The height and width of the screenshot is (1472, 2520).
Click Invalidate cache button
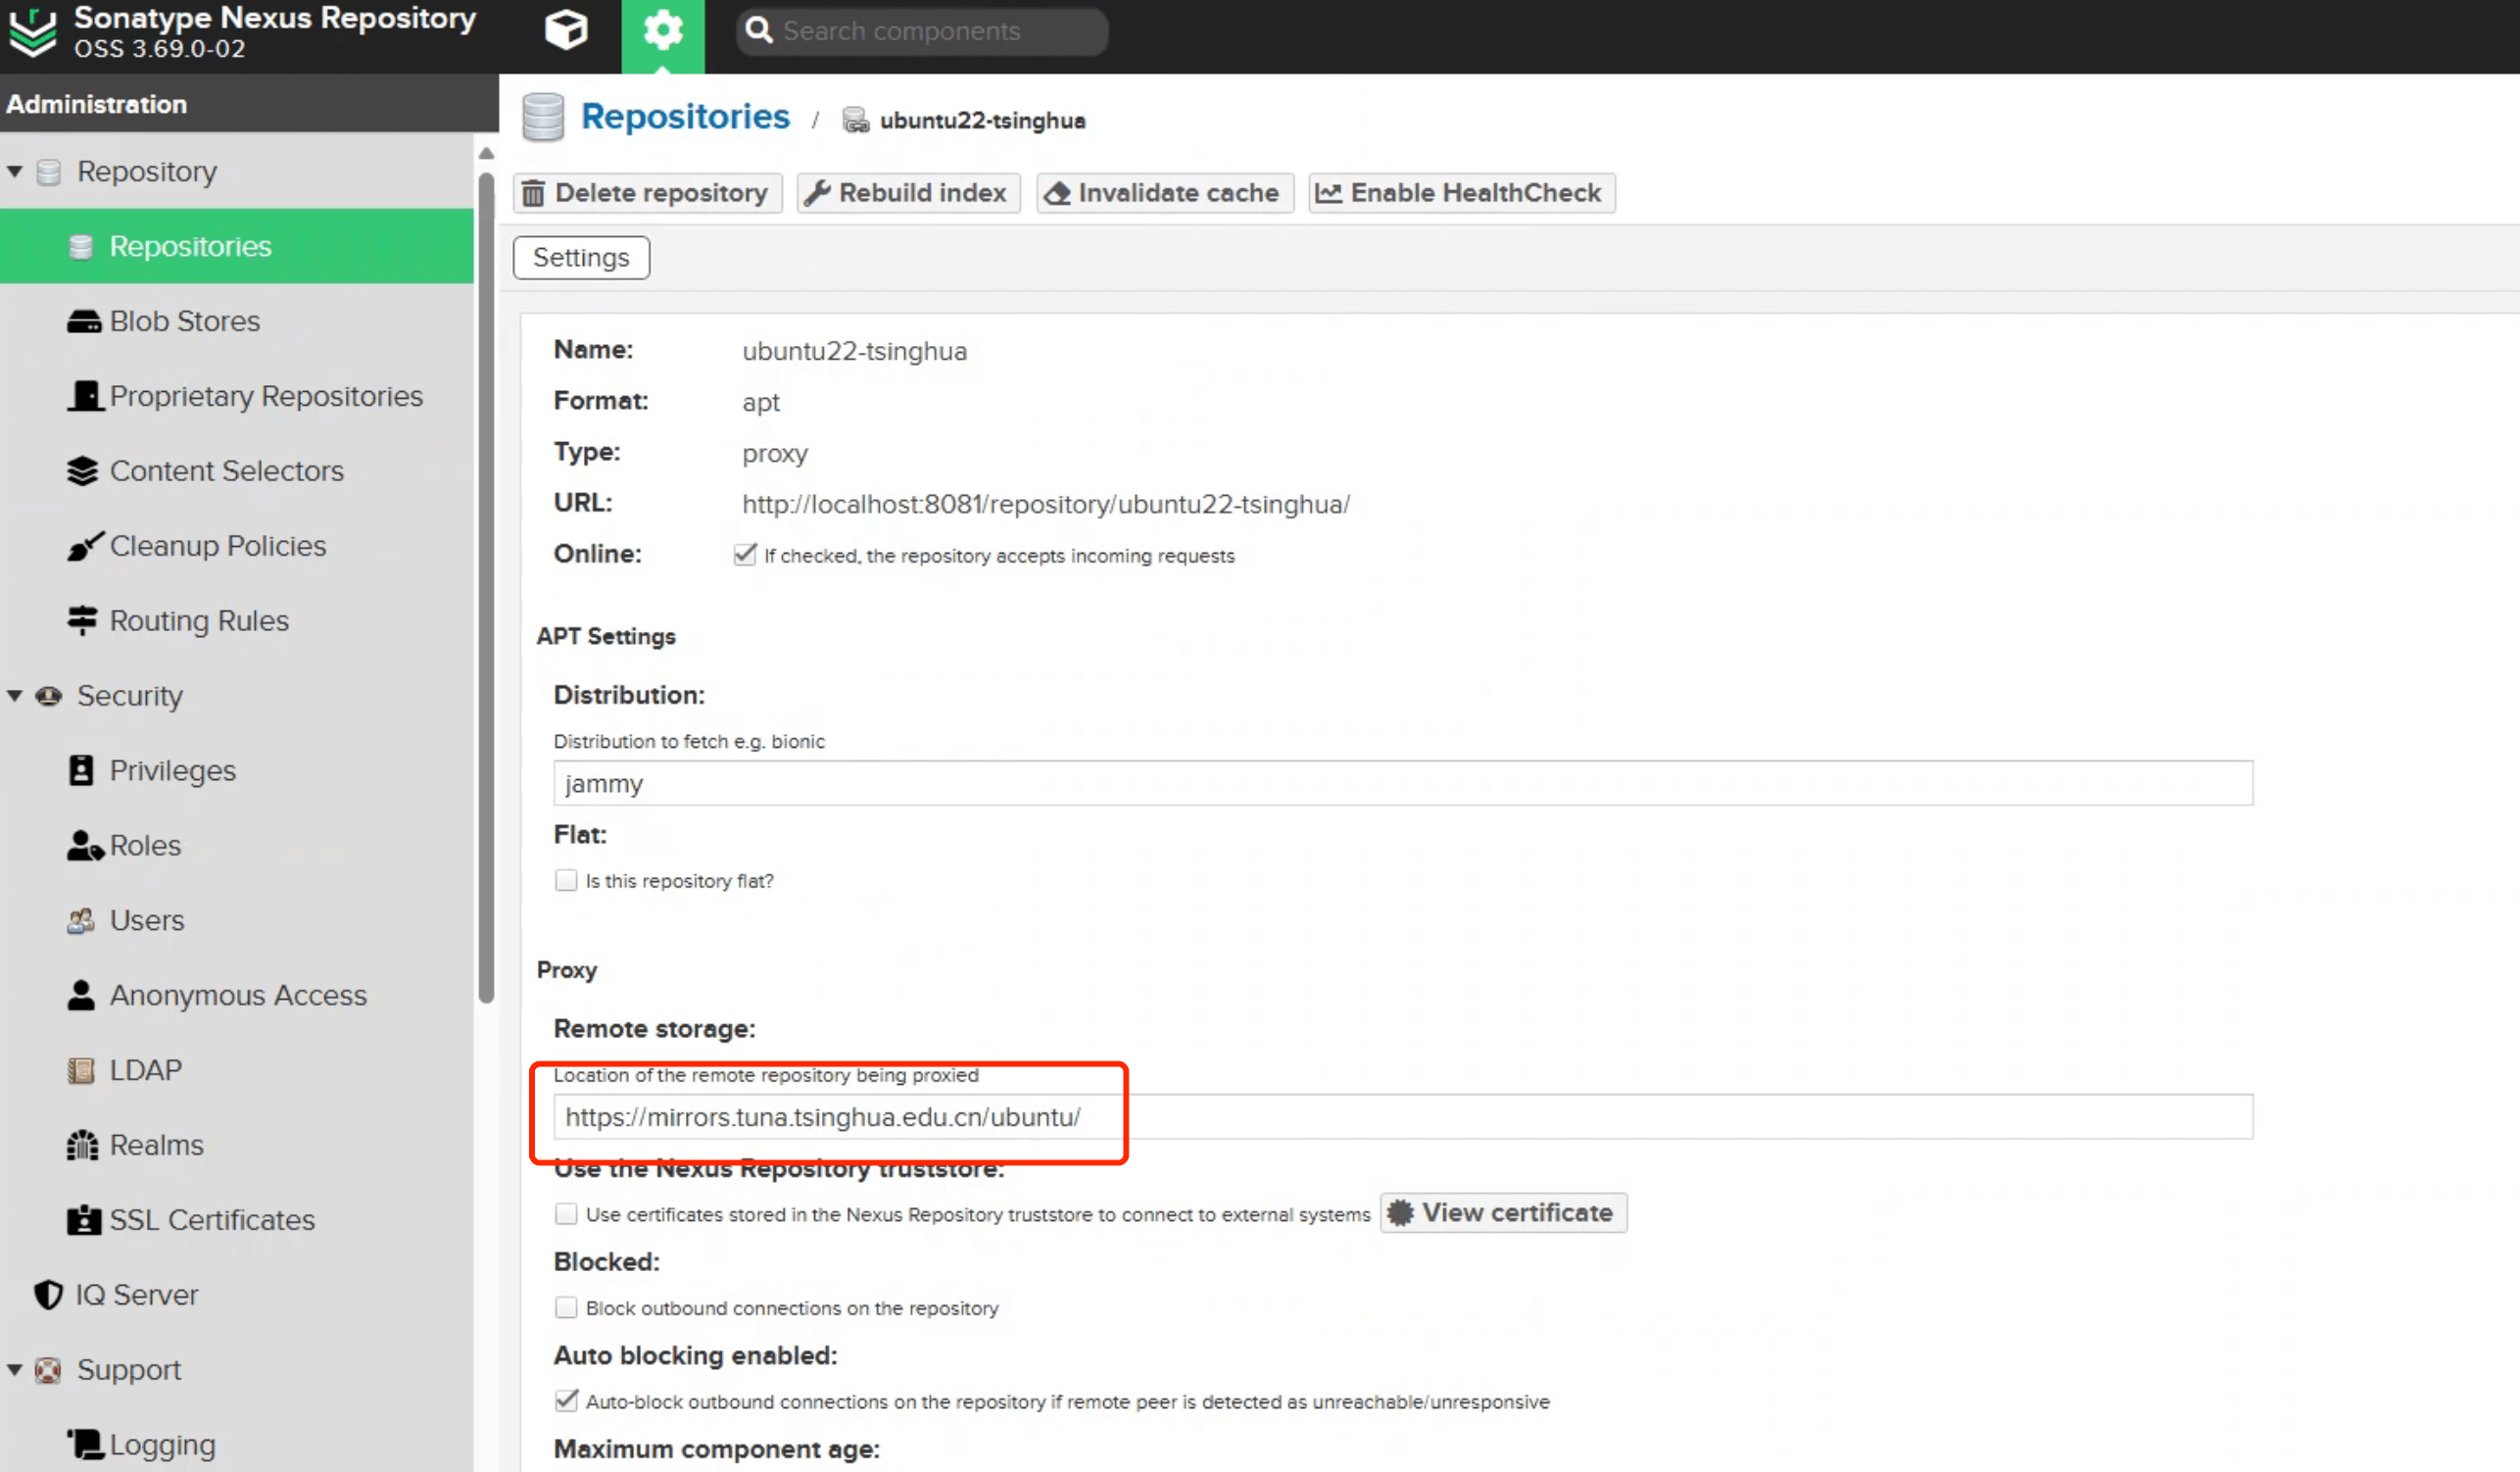(x=1164, y=193)
